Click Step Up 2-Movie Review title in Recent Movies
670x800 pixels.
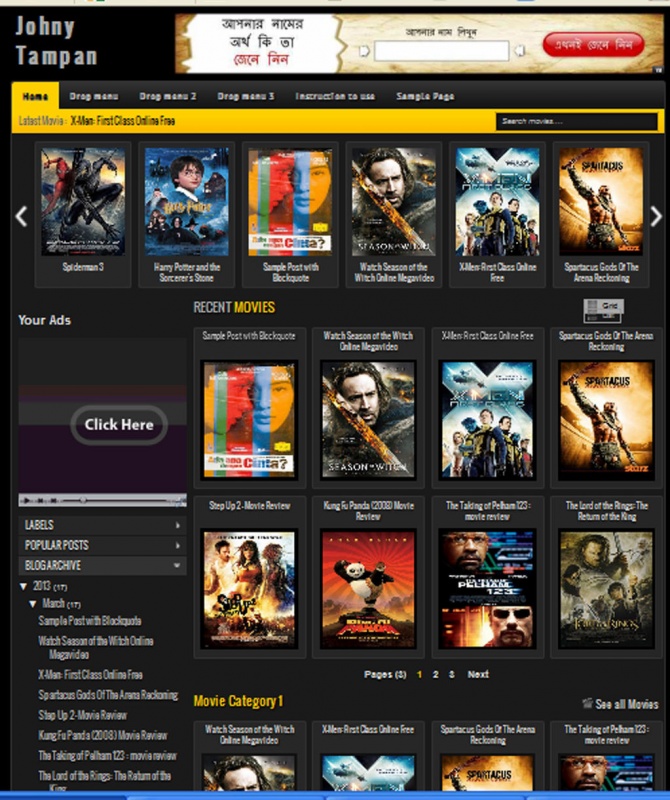pyautogui.click(x=249, y=505)
